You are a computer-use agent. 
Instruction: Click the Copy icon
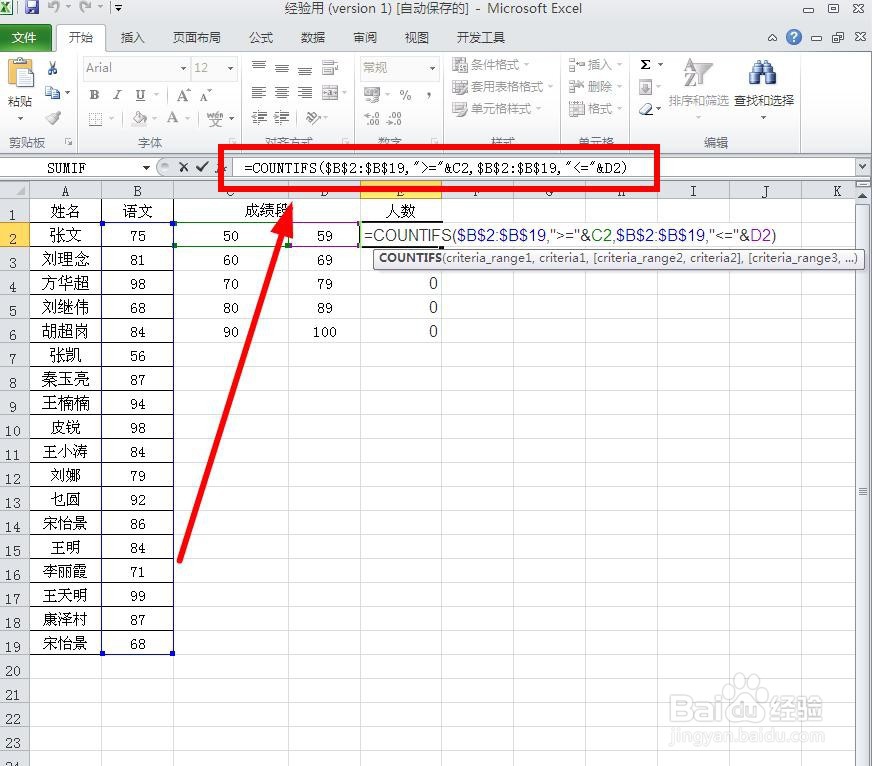click(52, 92)
